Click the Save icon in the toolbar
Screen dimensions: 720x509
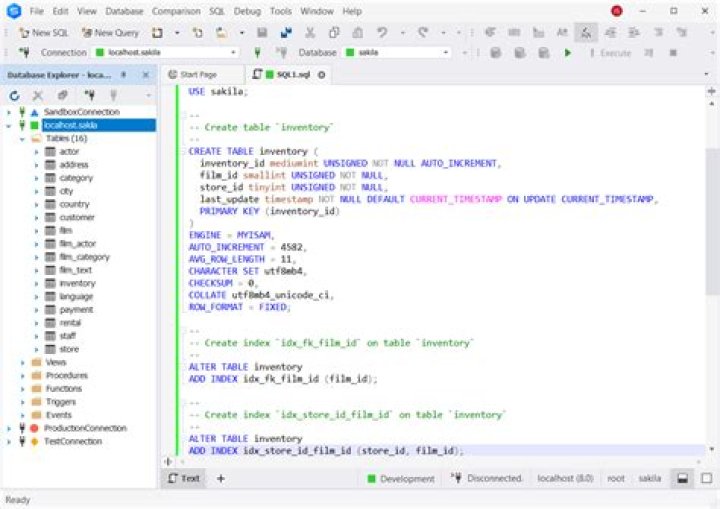(262, 32)
